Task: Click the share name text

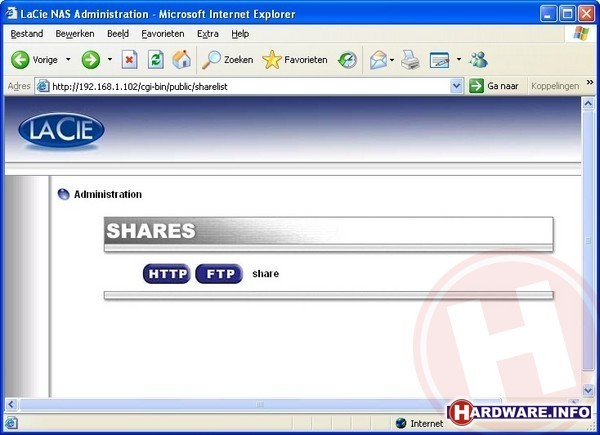Action: 265,274
